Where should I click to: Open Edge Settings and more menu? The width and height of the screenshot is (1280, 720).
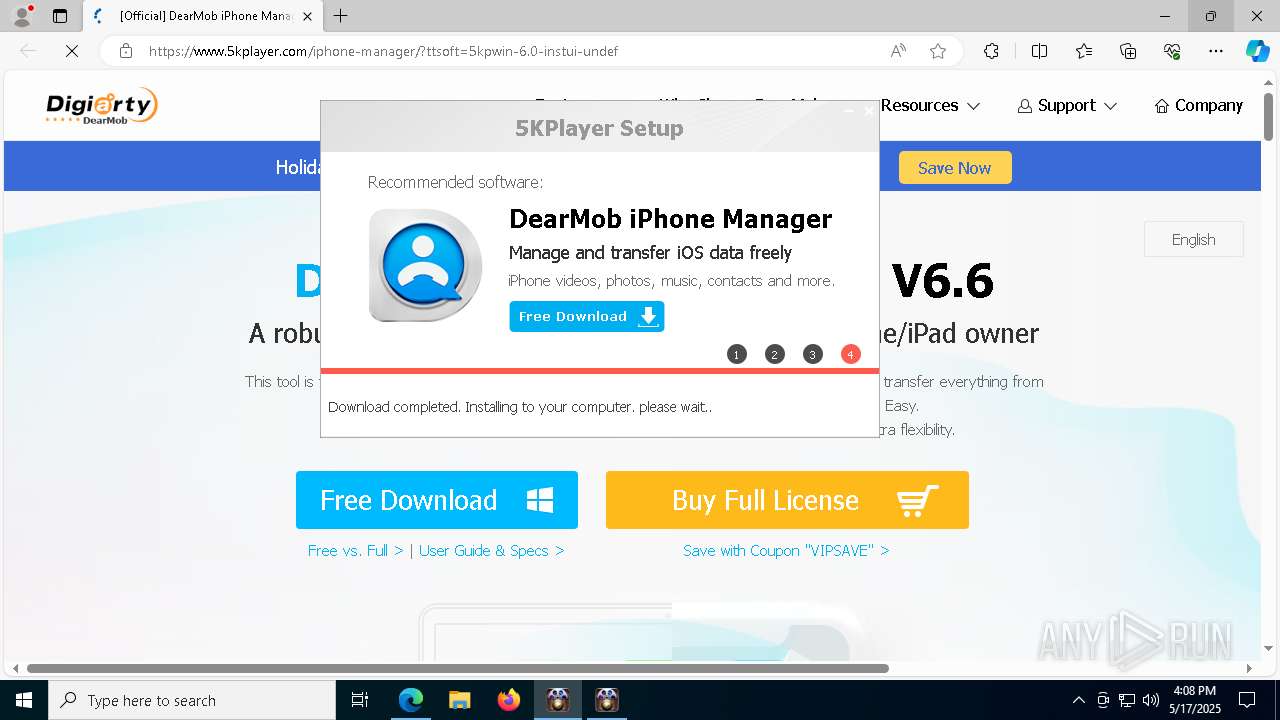[1216, 51]
